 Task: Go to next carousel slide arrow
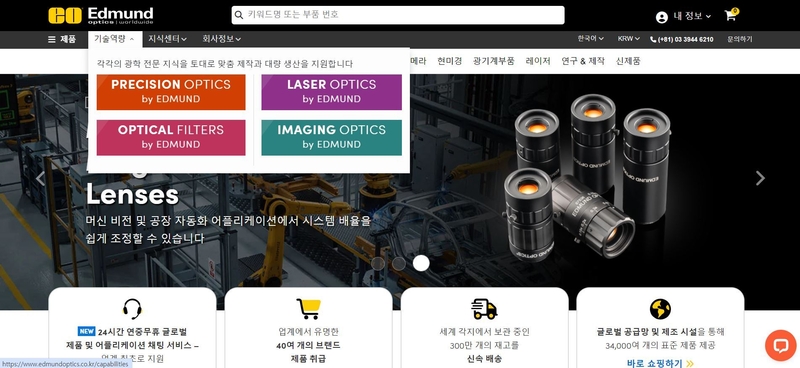(760, 178)
